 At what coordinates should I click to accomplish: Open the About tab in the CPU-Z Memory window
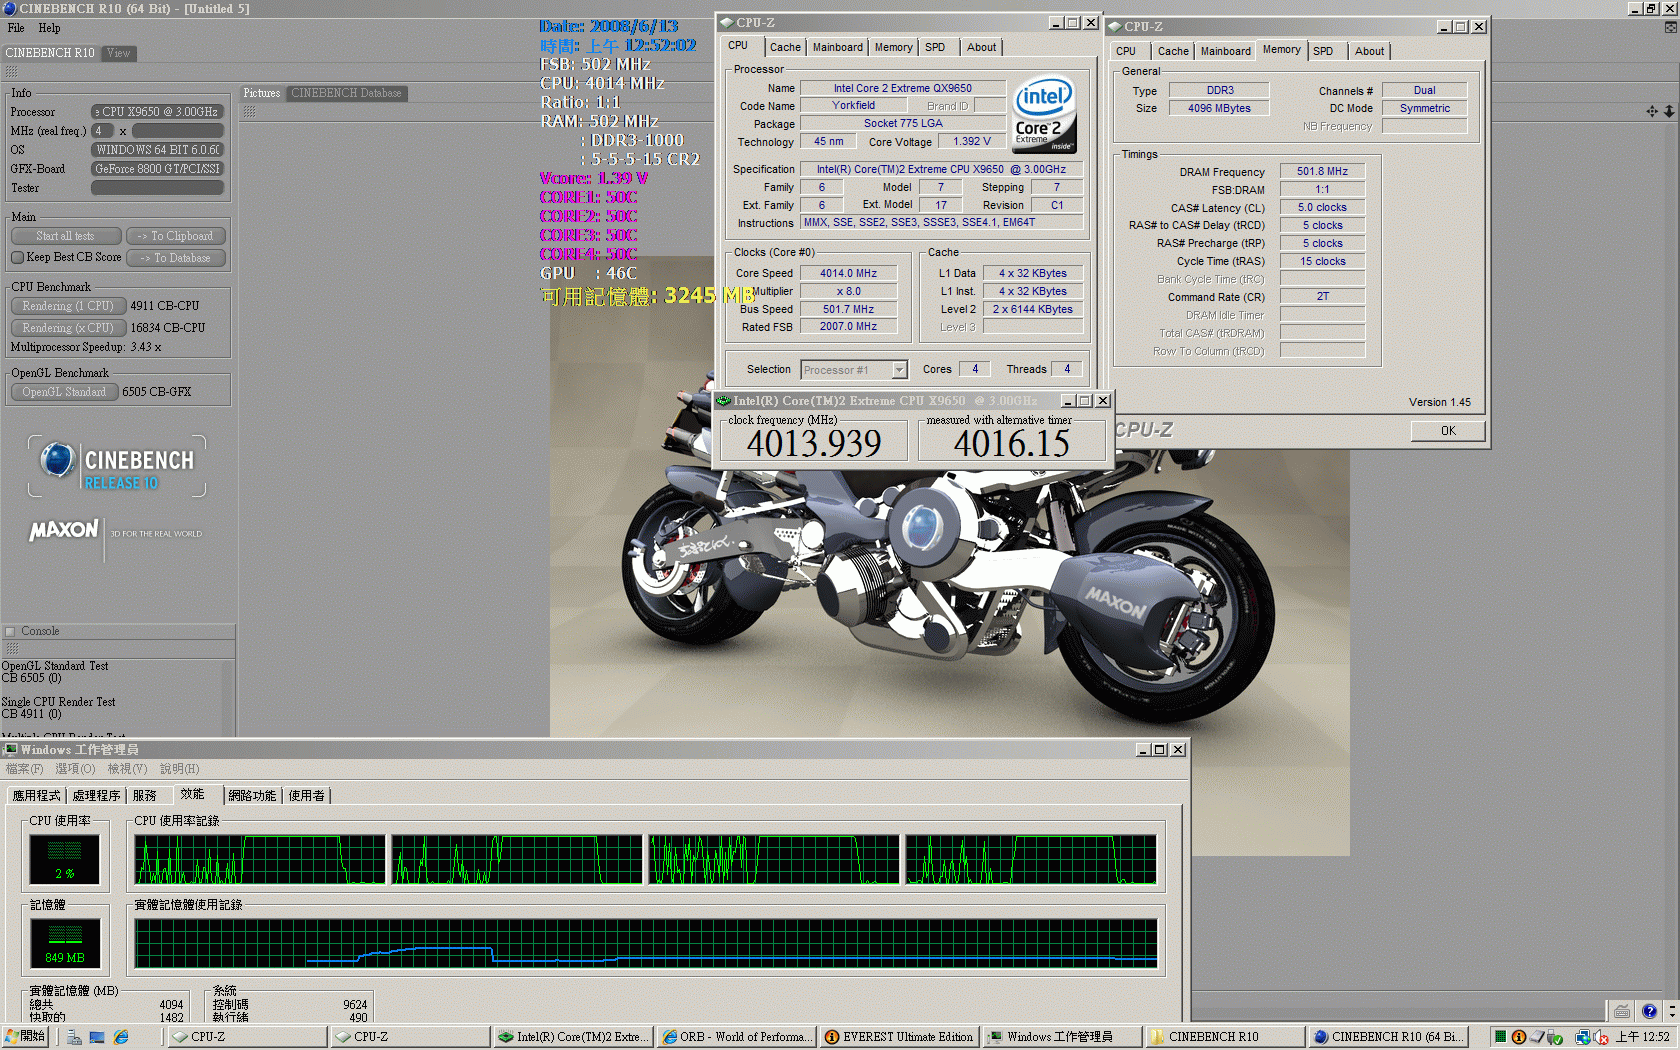coord(1370,51)
